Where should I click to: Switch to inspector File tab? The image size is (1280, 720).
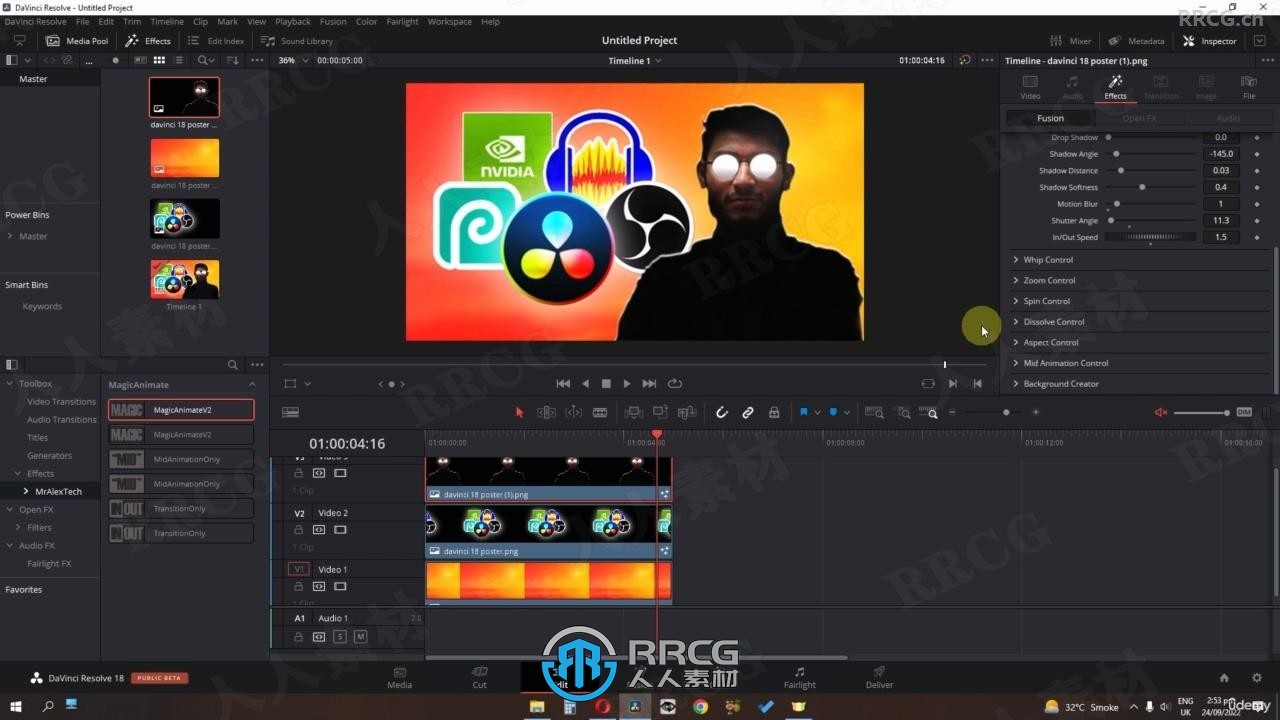(1249, 87)
